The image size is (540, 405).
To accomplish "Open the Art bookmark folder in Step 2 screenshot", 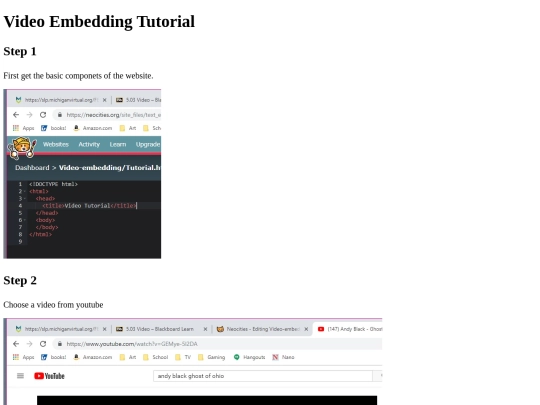I will coord(128,357).
